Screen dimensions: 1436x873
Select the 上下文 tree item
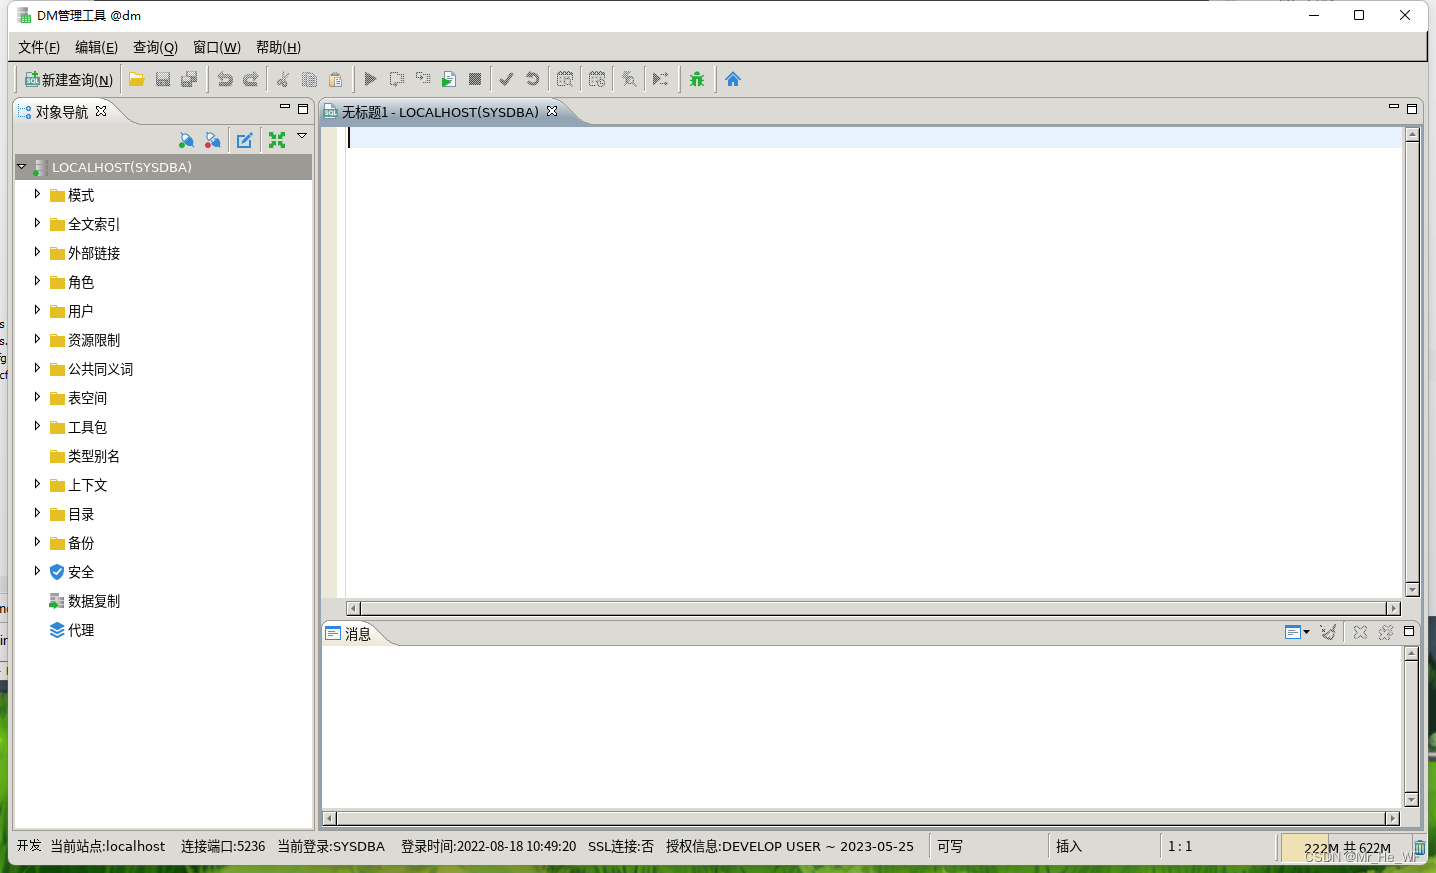click(x=87, y=485)
